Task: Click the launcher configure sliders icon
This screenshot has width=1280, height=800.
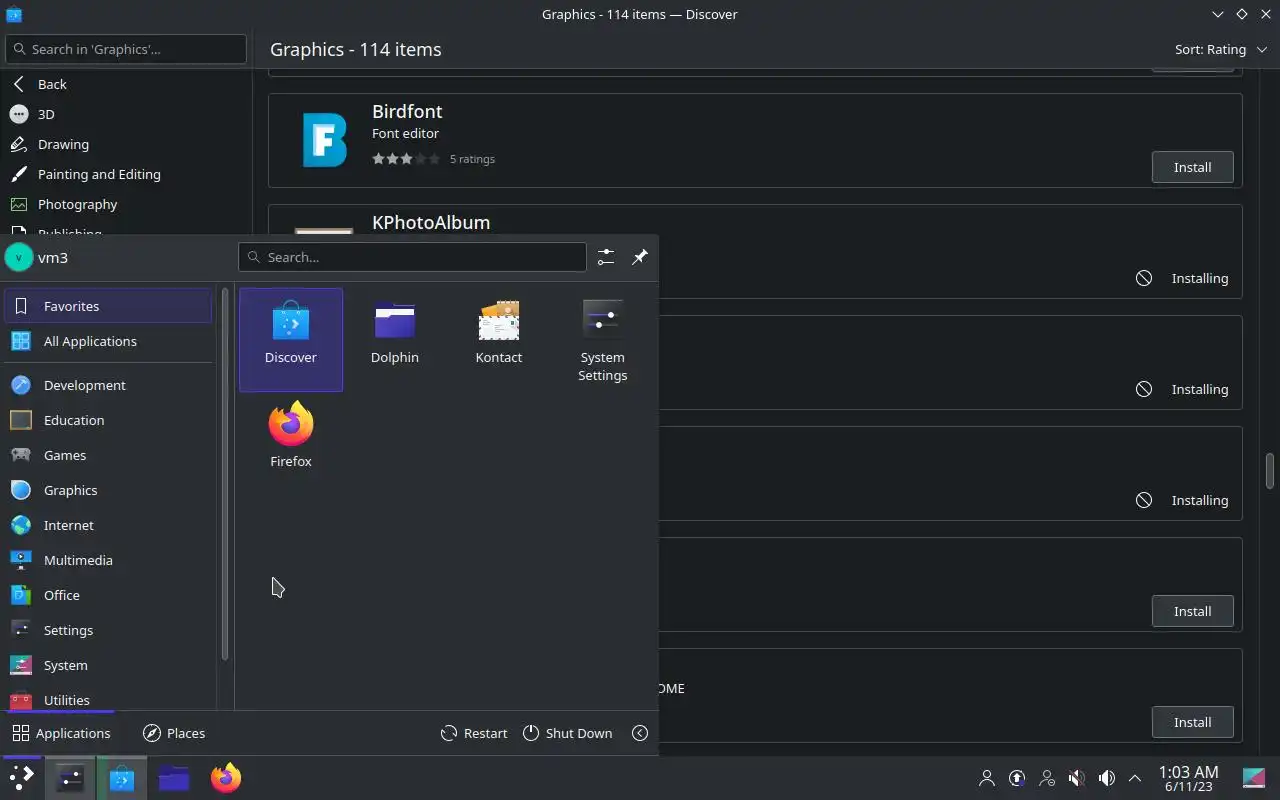Action: 606,257
